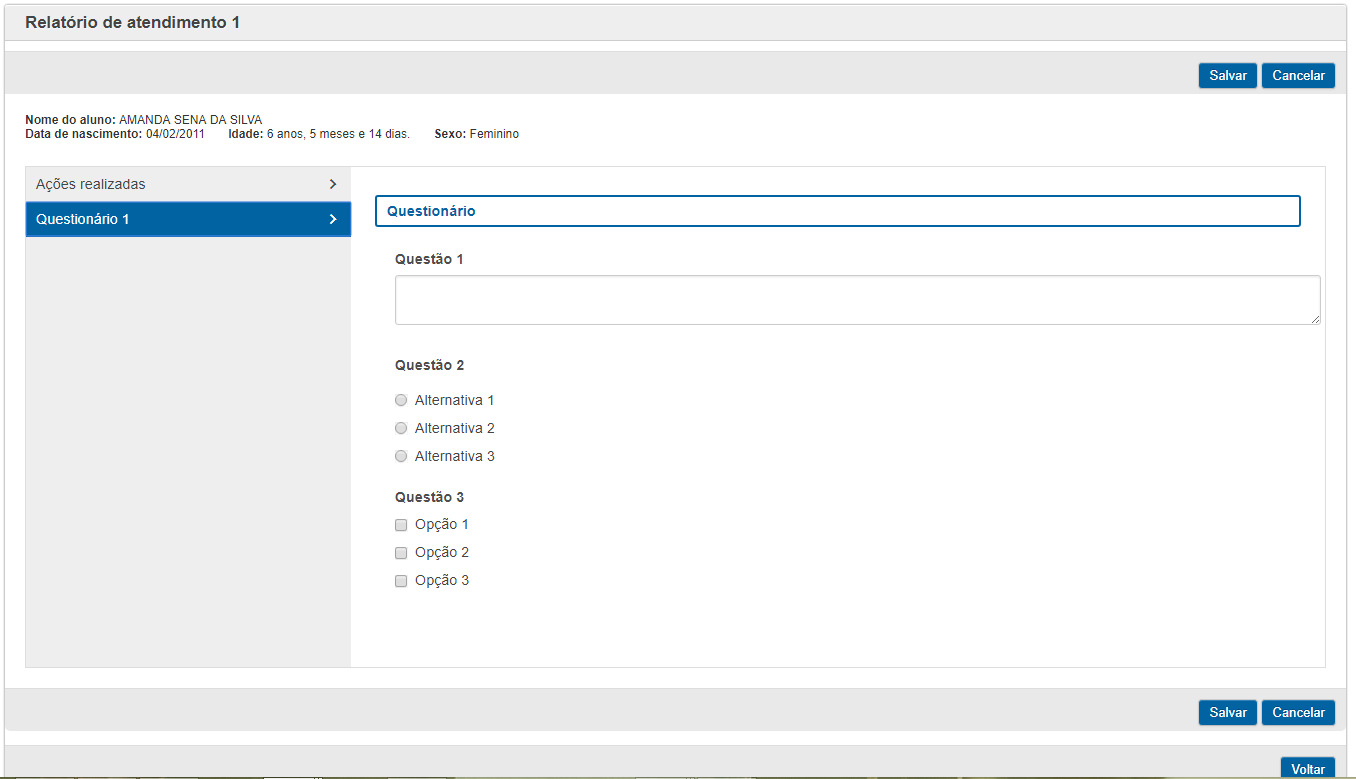Click the top Cancelar button
This screenshot has width=1356, height=779.
pos(1298,76)
